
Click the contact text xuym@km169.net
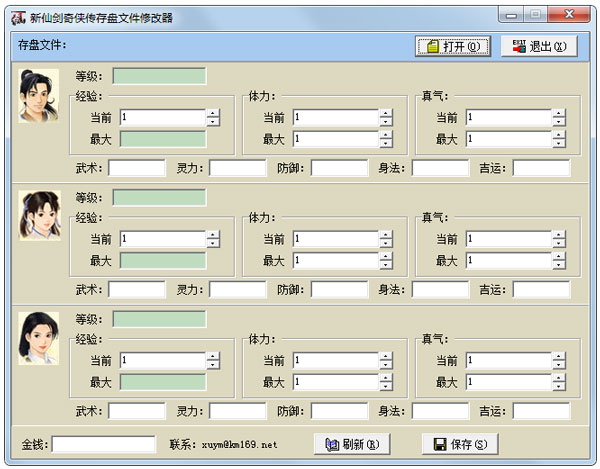tap(240, 445)
